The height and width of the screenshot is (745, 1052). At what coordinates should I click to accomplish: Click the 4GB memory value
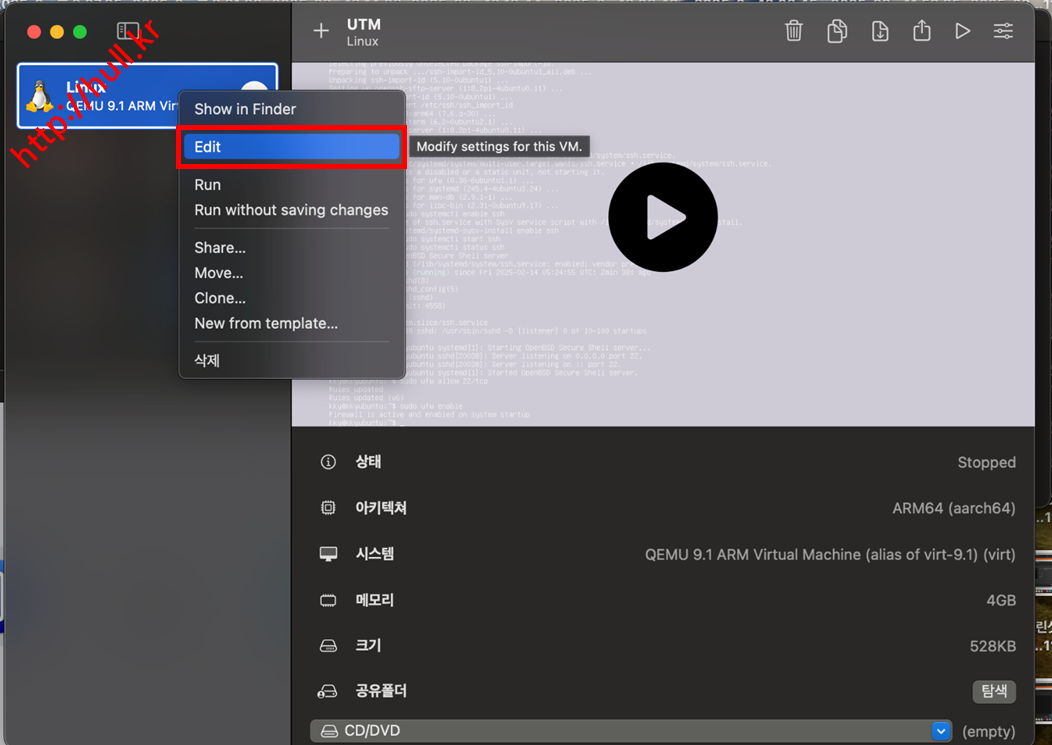pos(1001,600)
